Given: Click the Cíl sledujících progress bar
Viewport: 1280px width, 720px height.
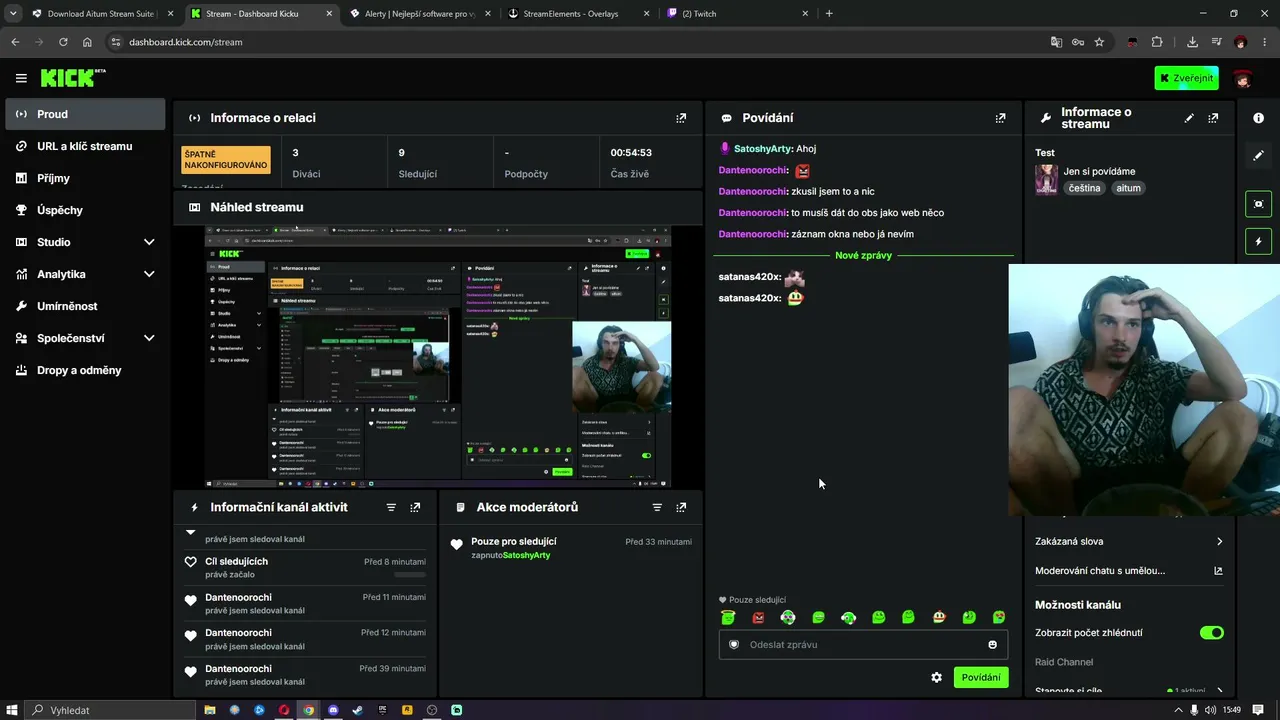Looking at the screenshot, I should click(x=410, y=575).
